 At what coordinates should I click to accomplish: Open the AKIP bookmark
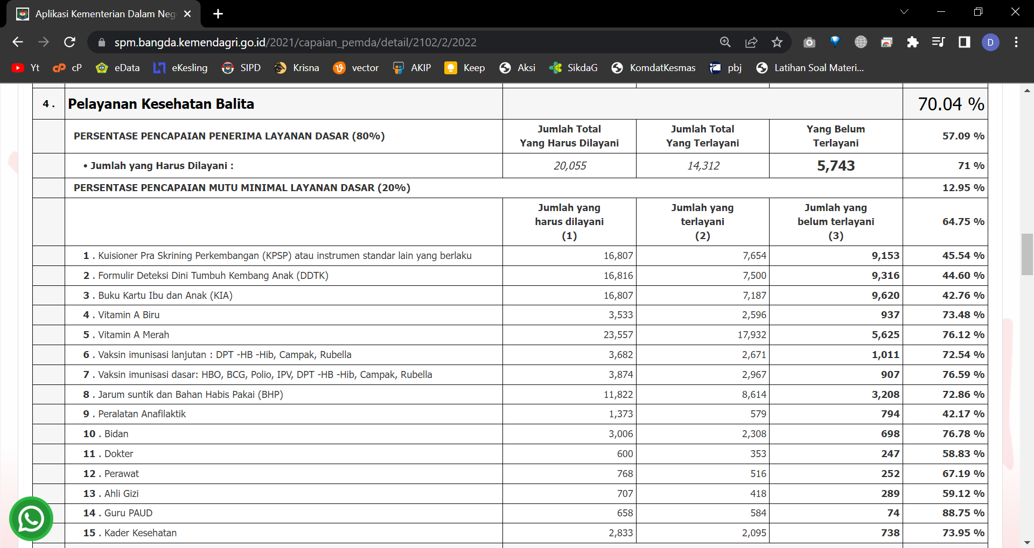[x=411, y=68]
